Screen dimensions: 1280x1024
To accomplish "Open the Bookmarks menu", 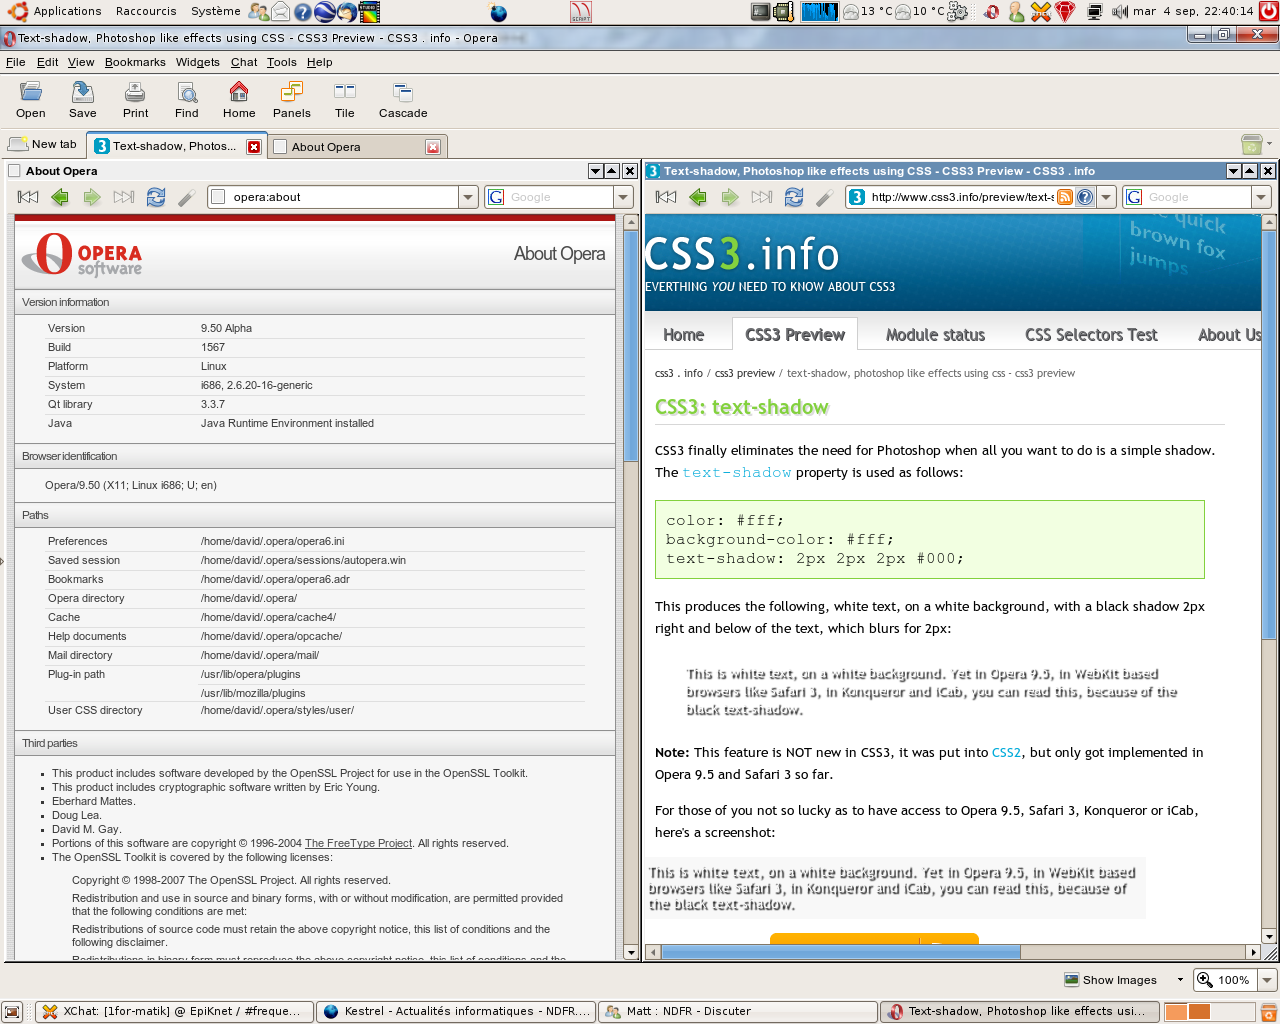I will [x=135, y=62].
